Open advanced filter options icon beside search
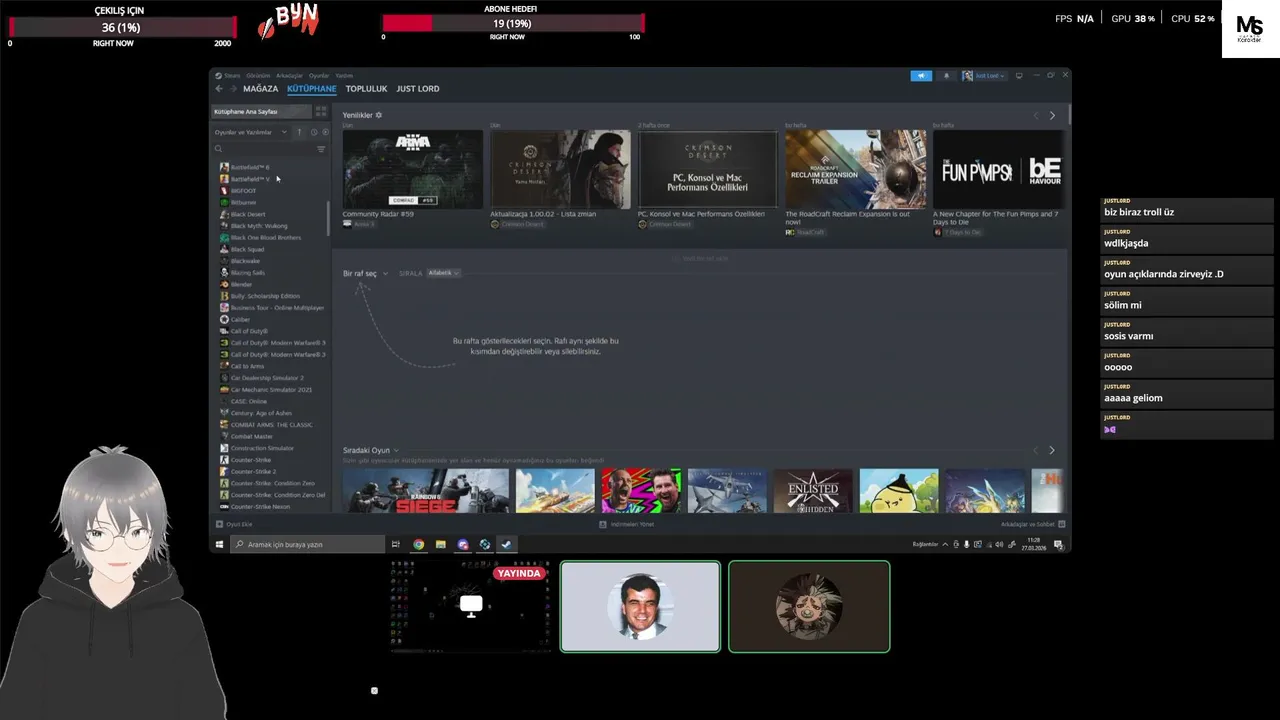This screenshot has width=1280, height=720. click(321, 149)
